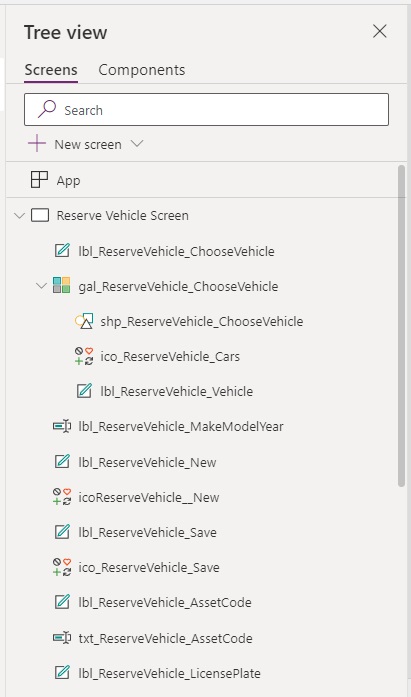Viewport: 411px width, 697px height.
Task: Select the Screens tab
Action: coord(51,70)
